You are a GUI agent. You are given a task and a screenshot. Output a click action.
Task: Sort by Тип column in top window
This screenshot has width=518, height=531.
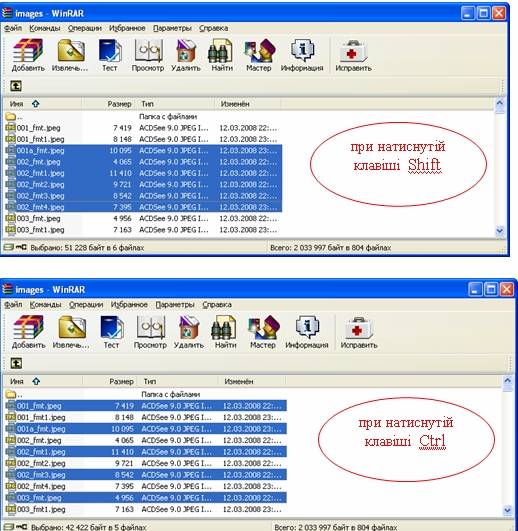(175, 104)
